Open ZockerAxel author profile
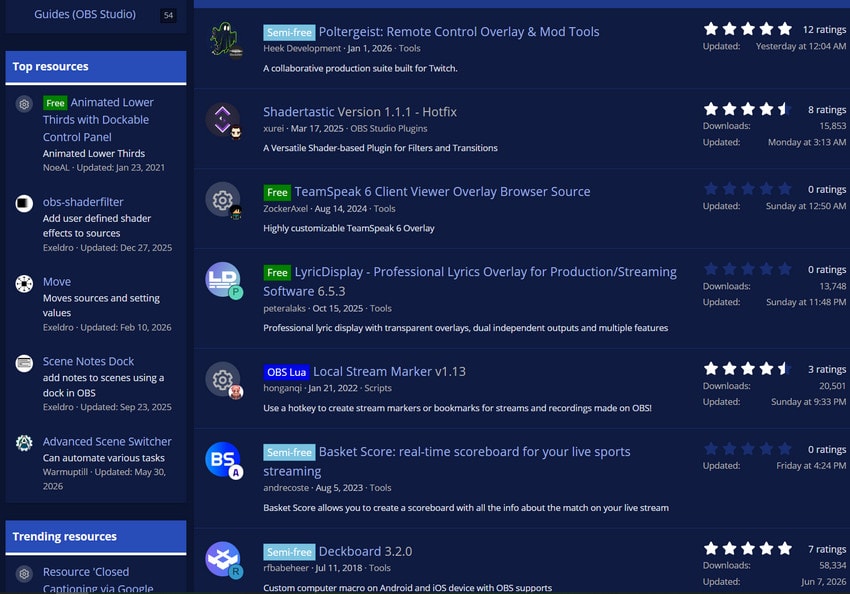Image resolution: width=850 pixels, height=594 pixels. (285, 209)
